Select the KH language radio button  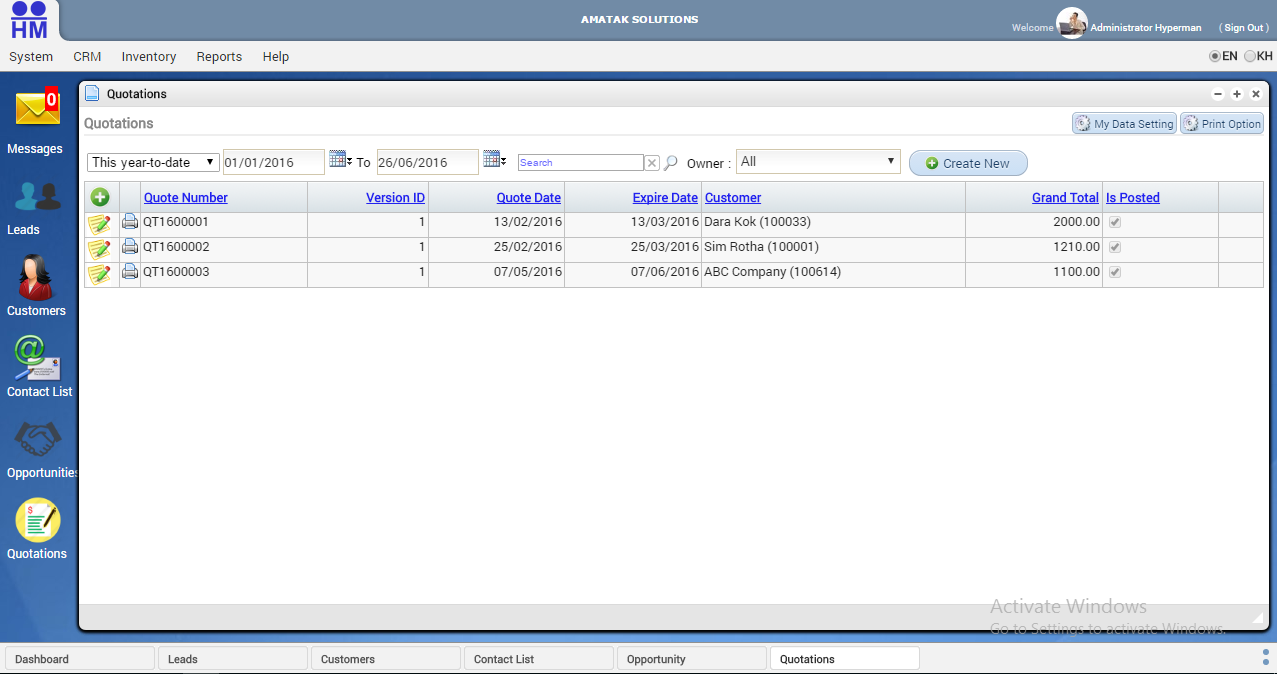1250,57
